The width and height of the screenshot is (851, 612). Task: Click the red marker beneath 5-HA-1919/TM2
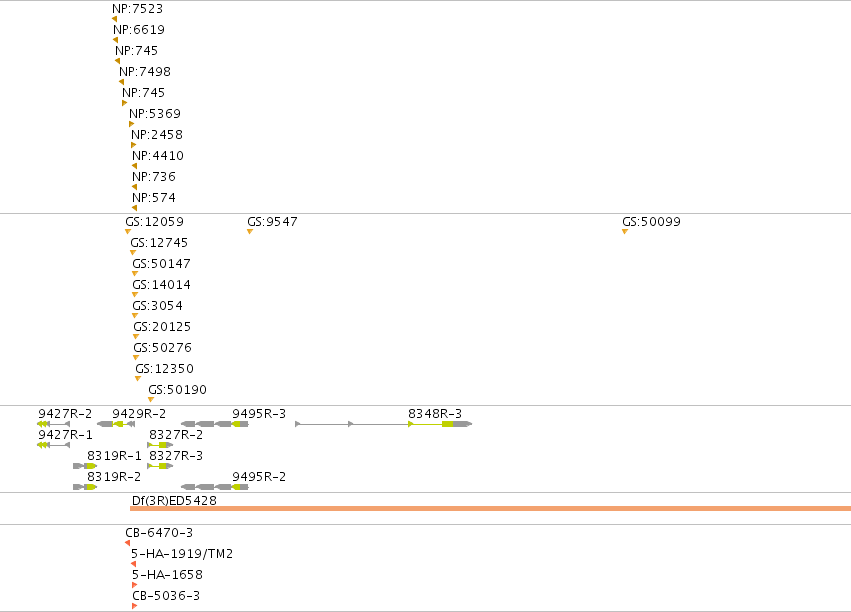click(134, 564)
